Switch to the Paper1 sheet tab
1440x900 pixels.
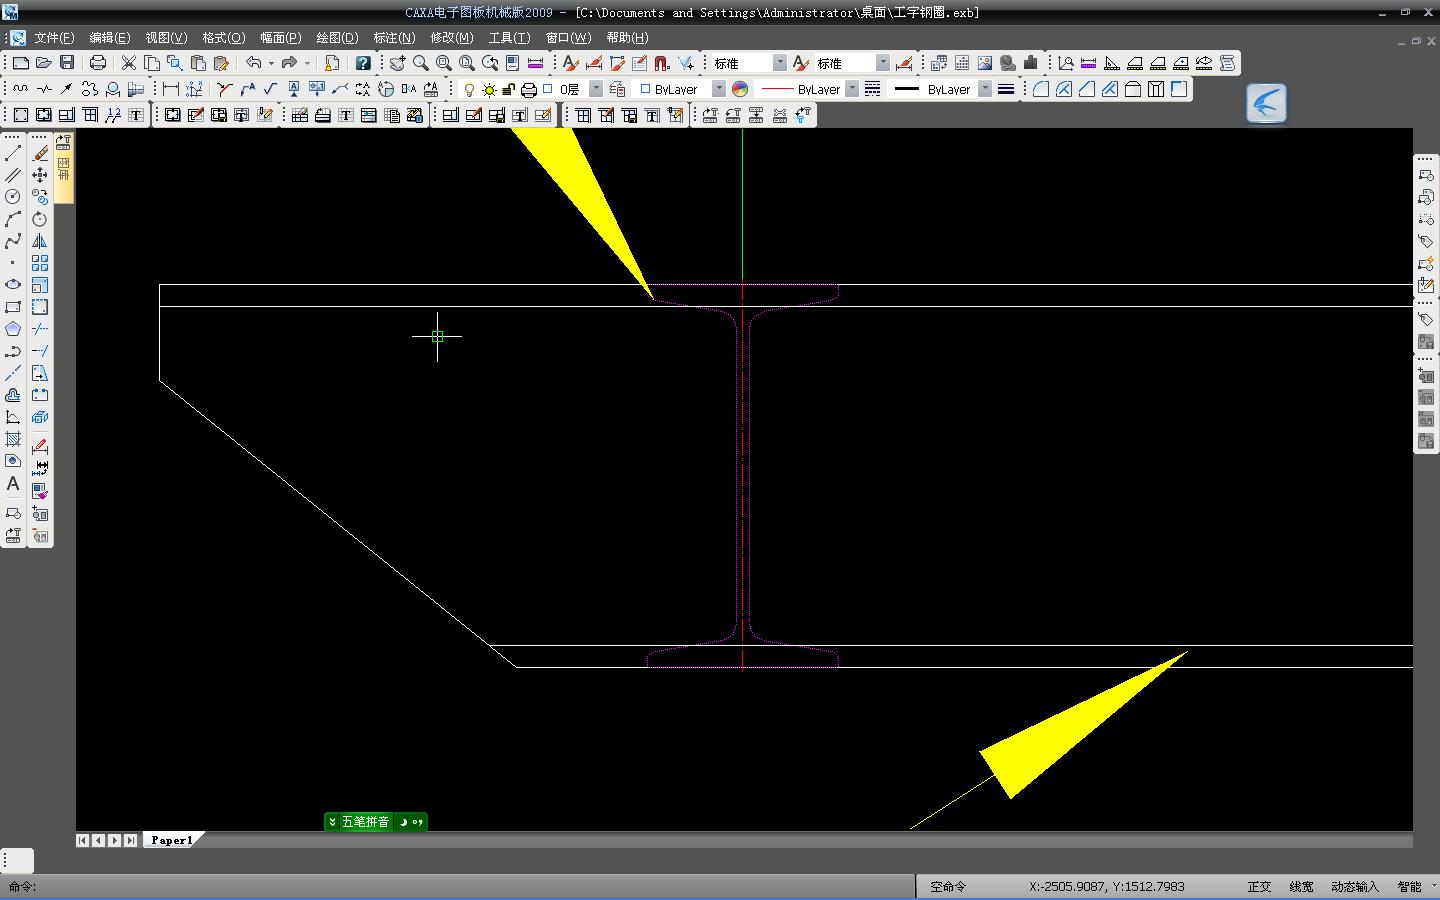171,840
